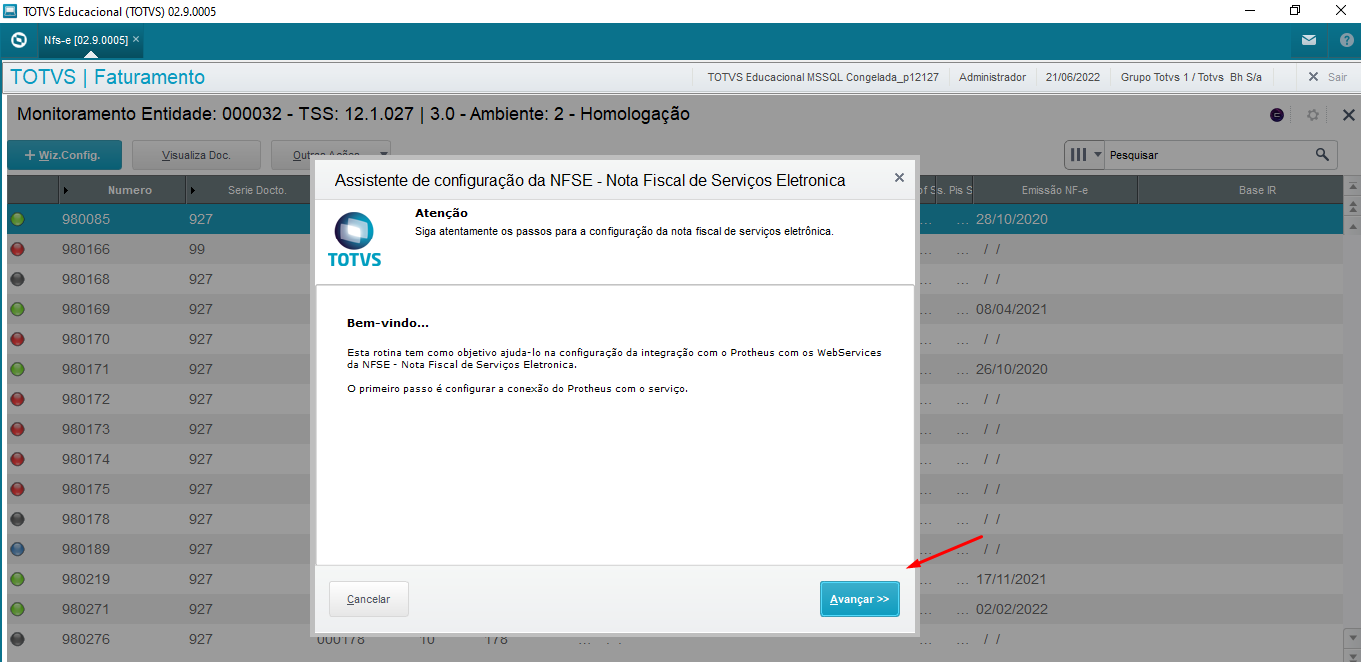
Task: Click the green status dot of row 980085
Action: (17, 219)
